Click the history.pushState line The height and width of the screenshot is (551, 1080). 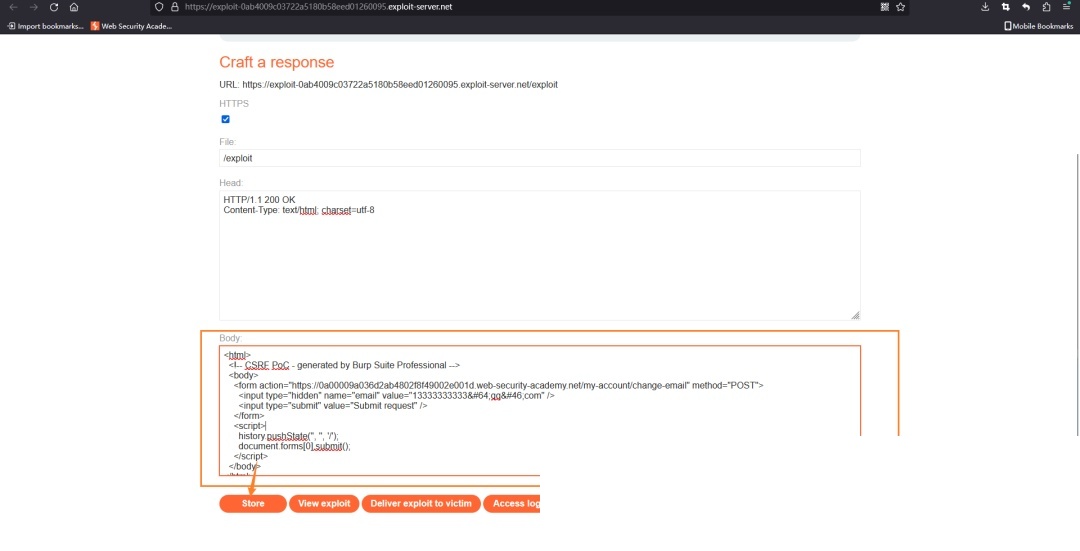pyautogui.click(x=289, y=436)
